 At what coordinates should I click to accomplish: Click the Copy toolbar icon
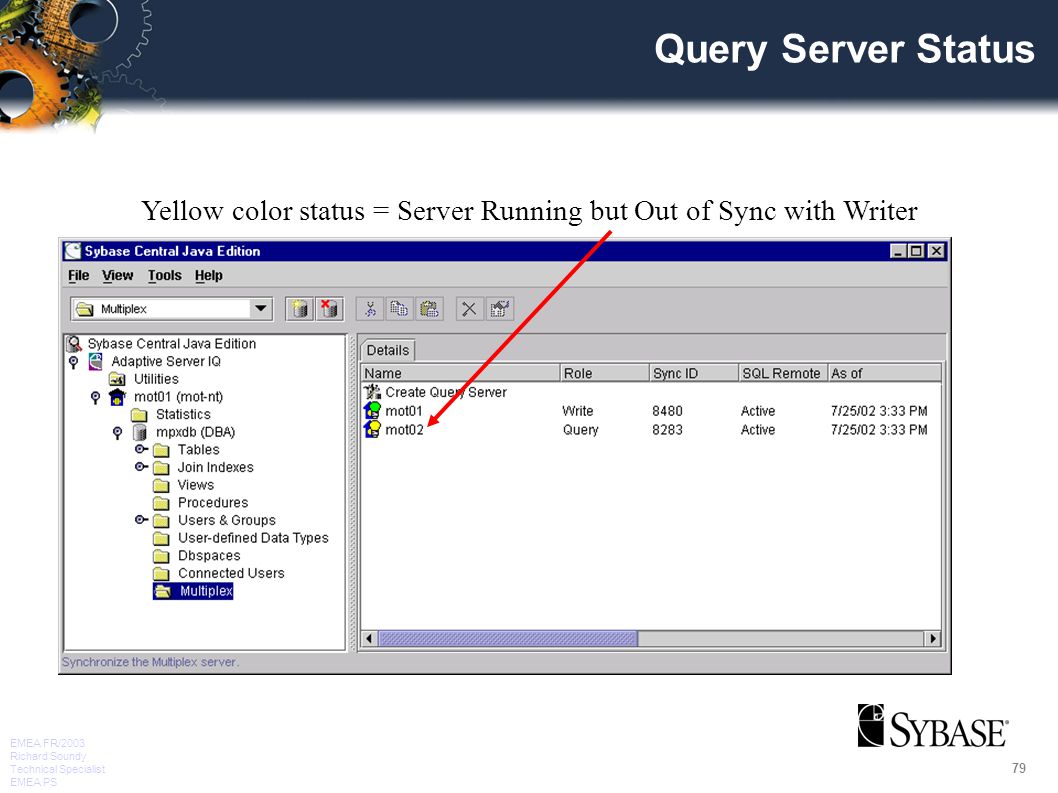(399, 309)
